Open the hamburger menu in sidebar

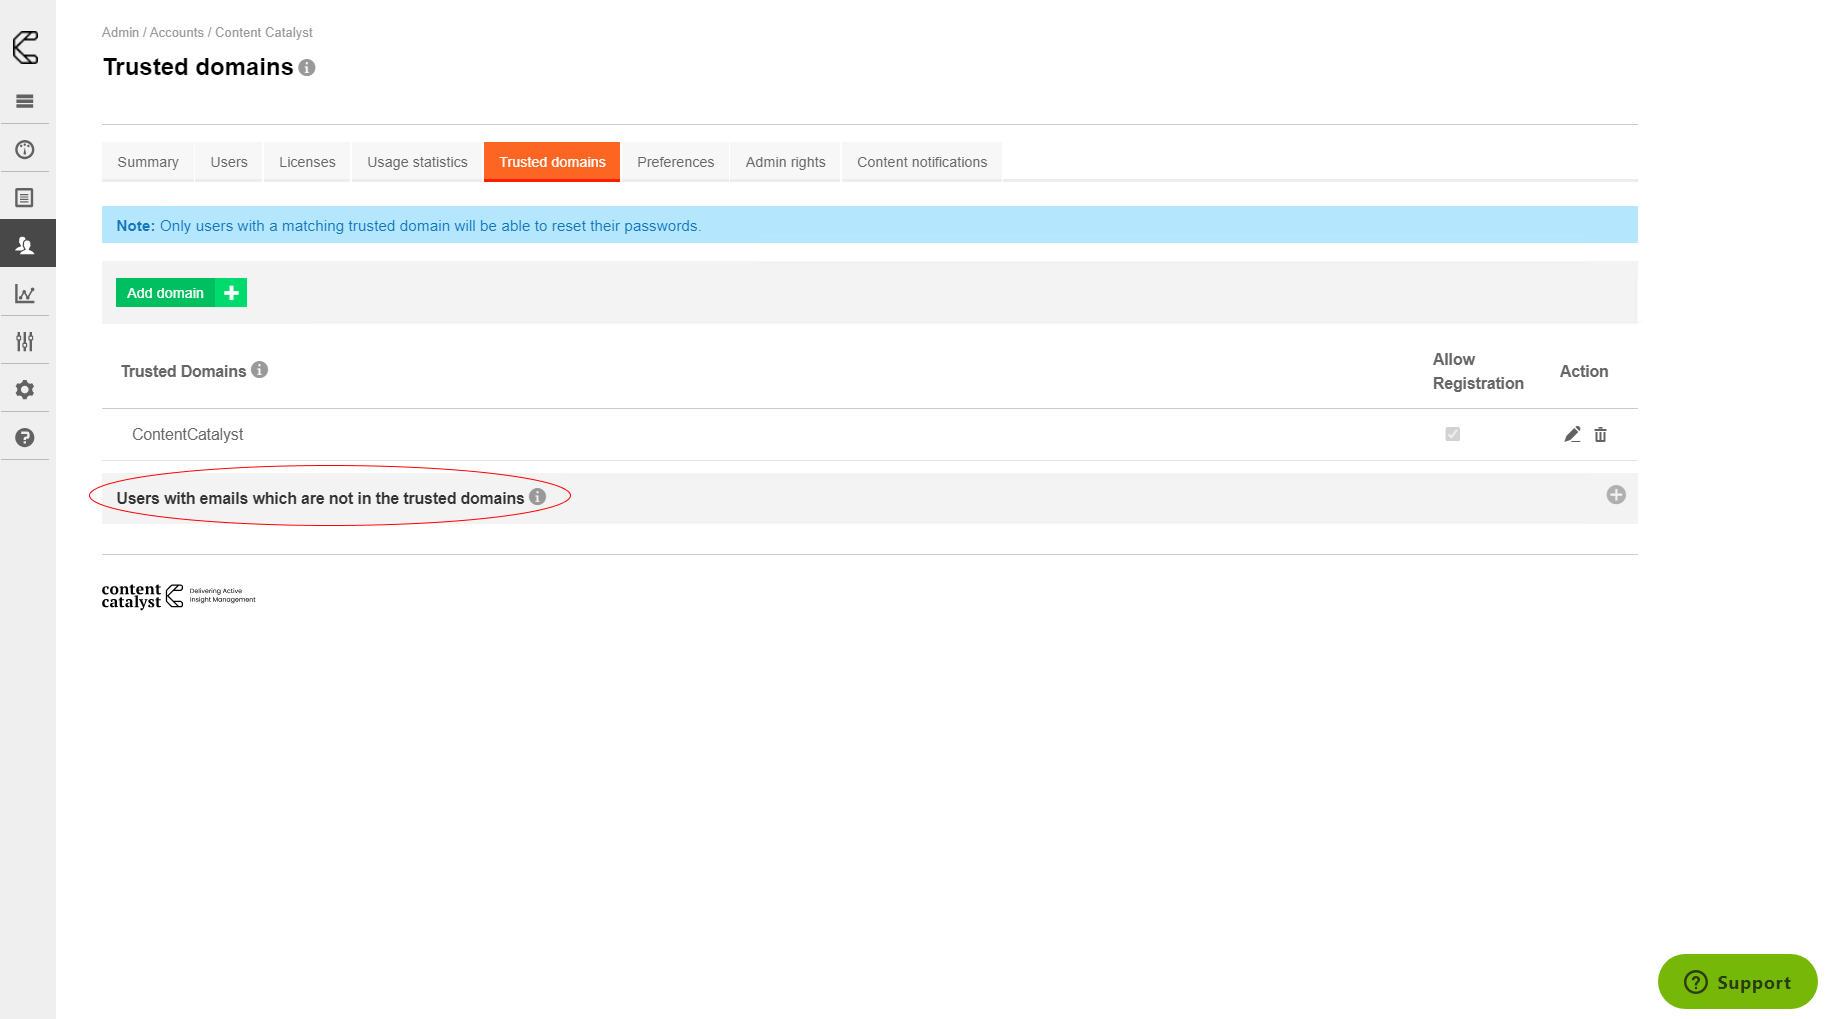tap(25, 101)
